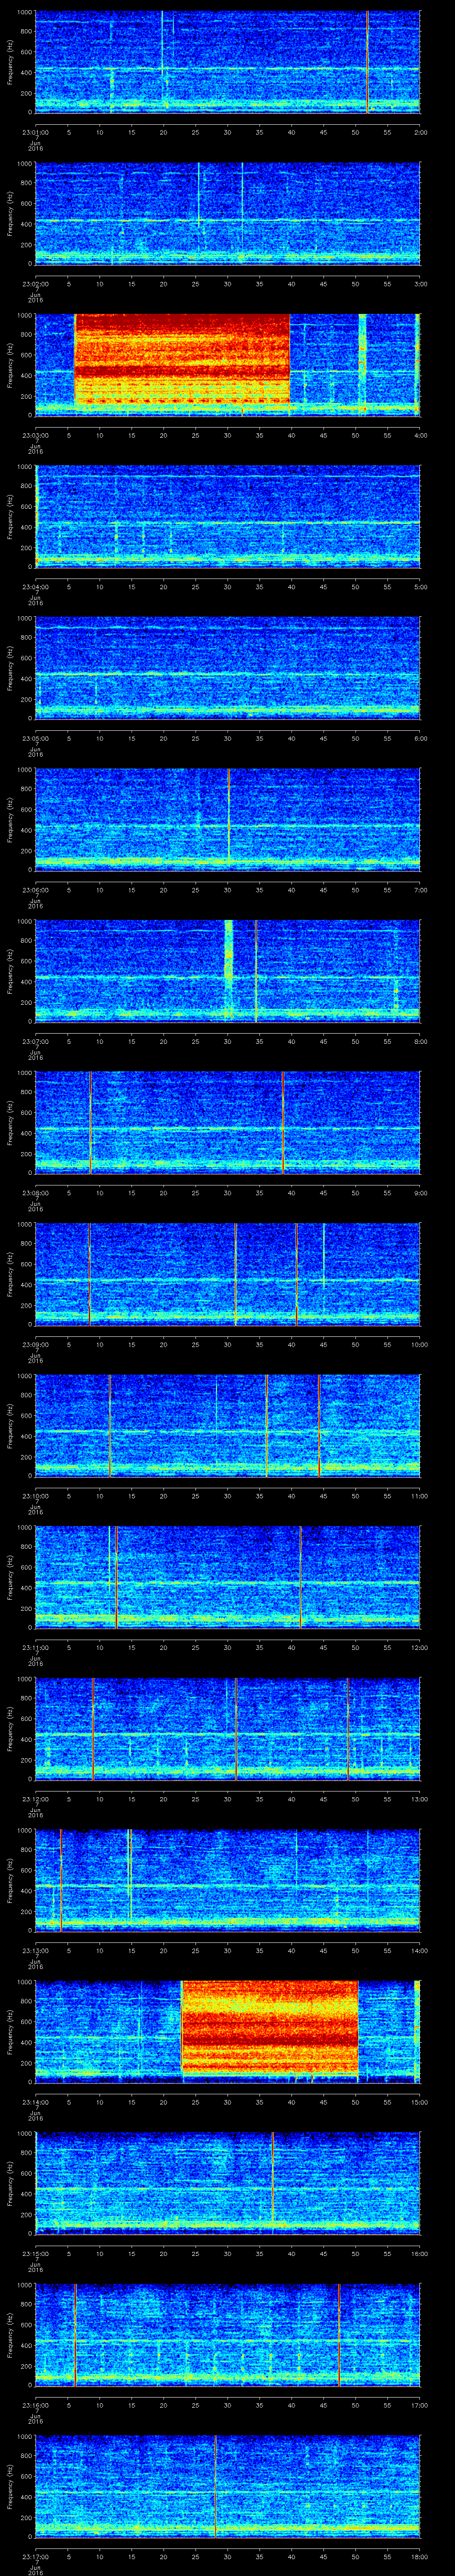This screenshot has width=455, height=2576.
Task: Click the 400 Hz tonal line in 23:04:00 spectrogram
Action: tap(228, 523)
